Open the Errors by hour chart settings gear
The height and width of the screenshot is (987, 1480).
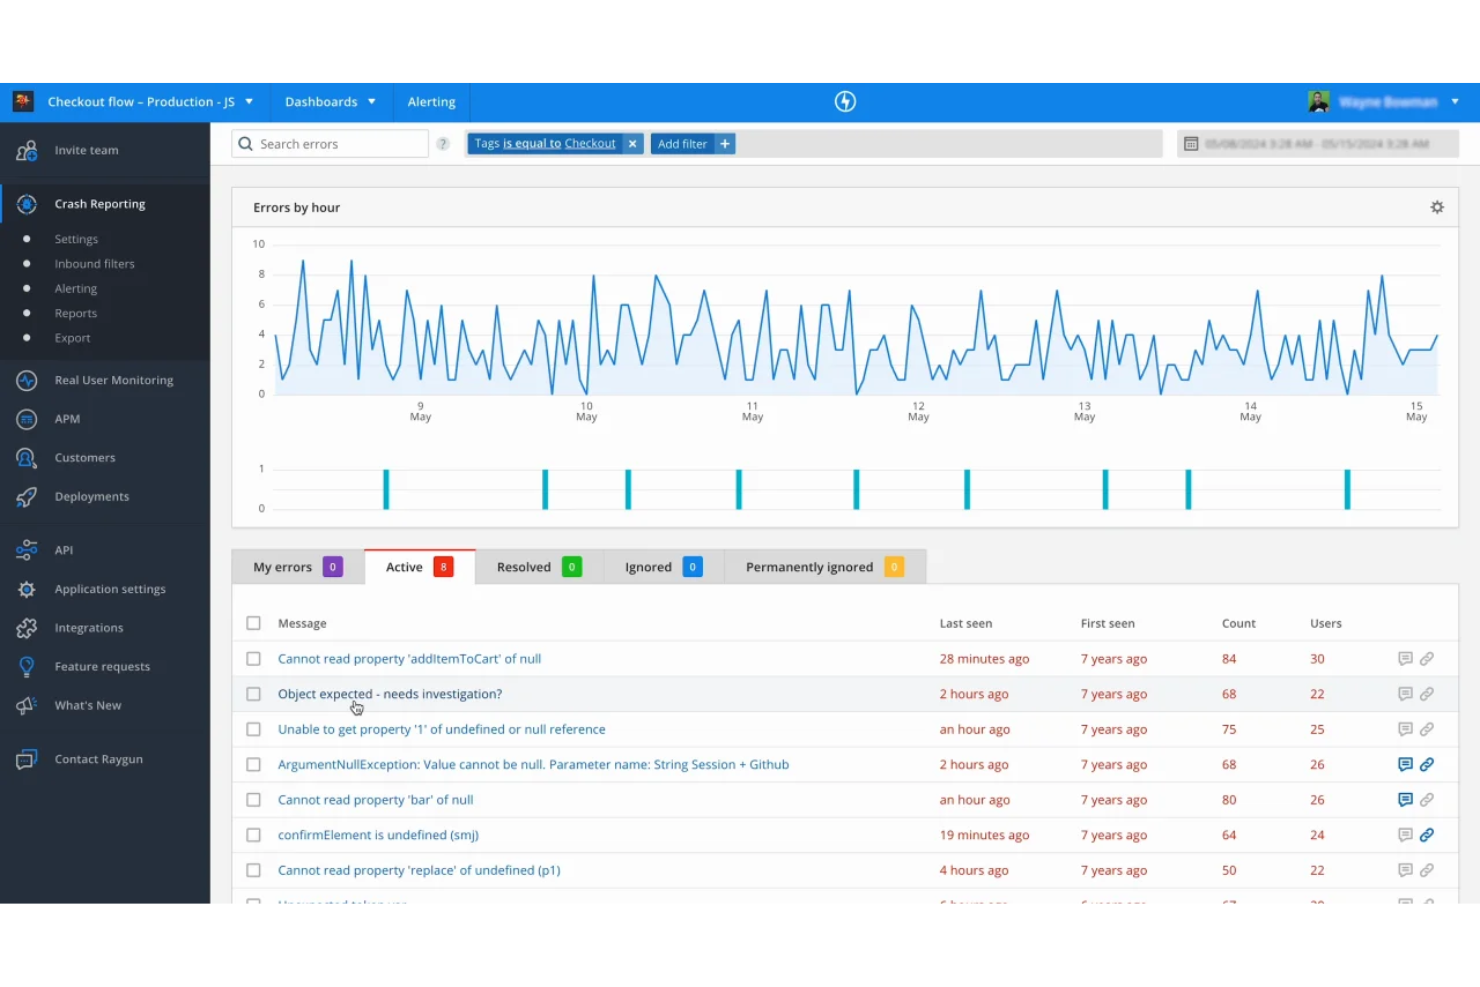pyautogui.click(x=1437, y=207)
